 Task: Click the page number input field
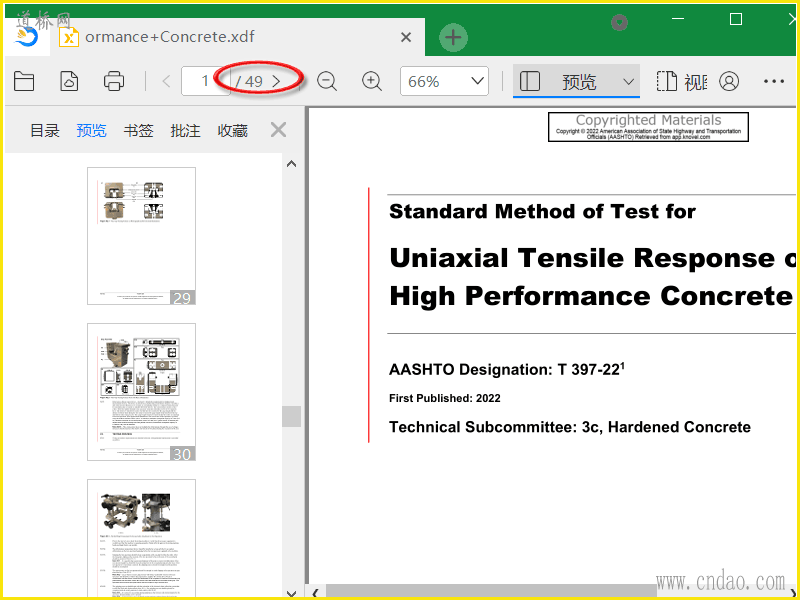[205, 81]
